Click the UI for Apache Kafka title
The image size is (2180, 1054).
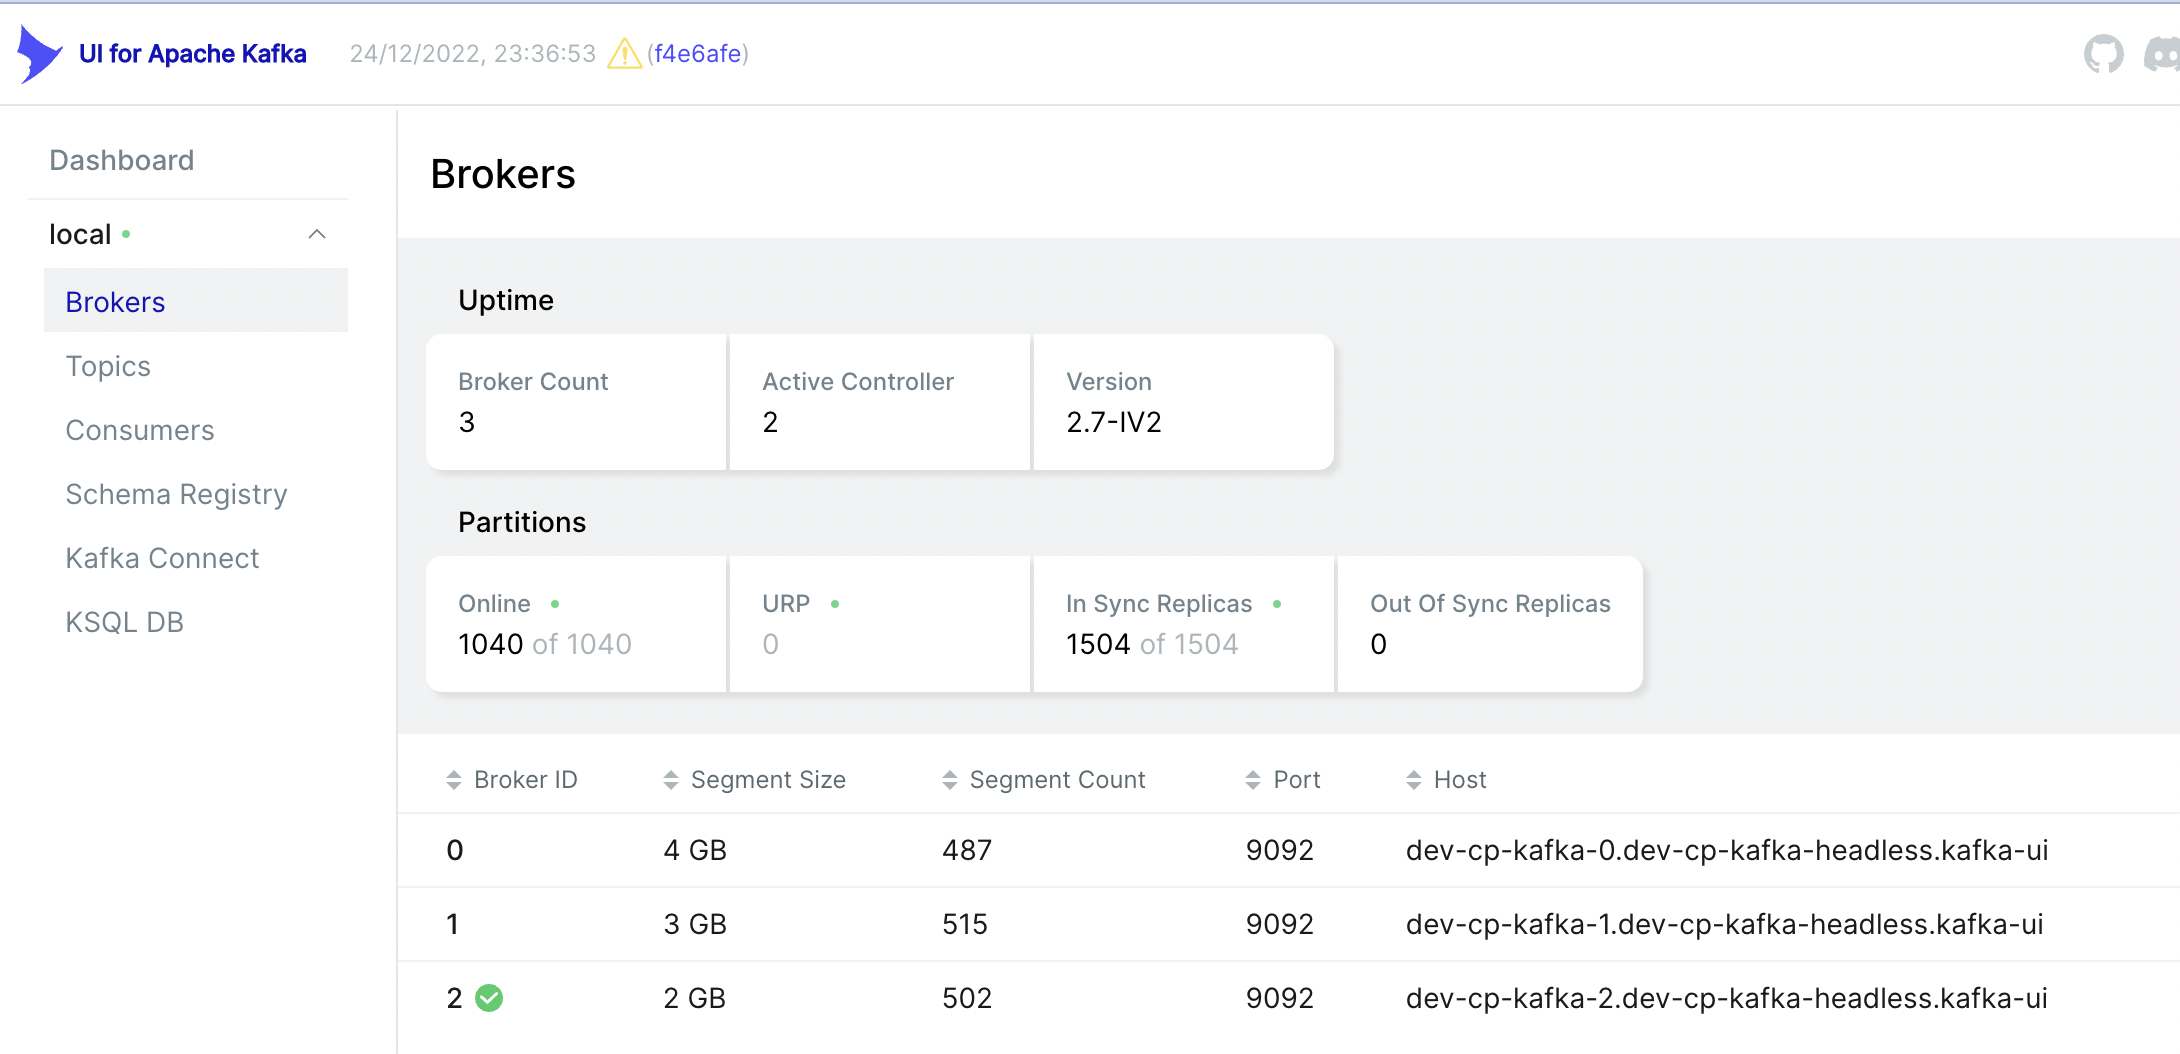pyautogui.click(x=193, y=53)
